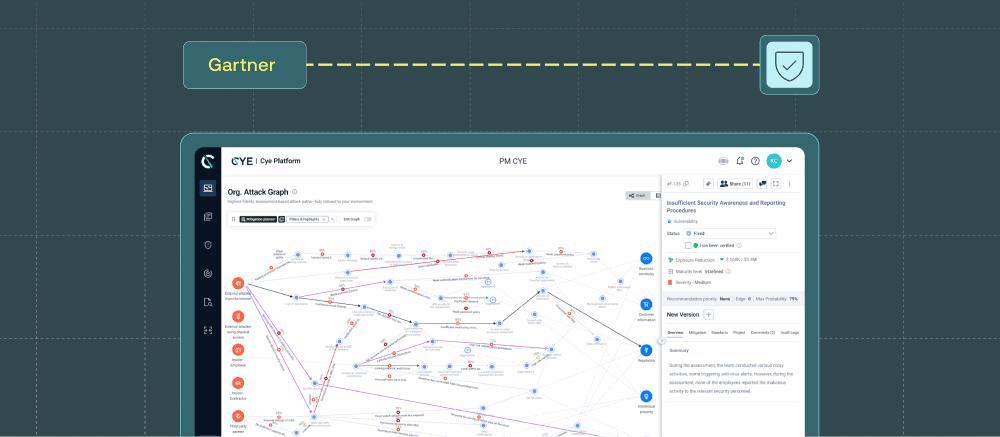Viewport: 1000px width, 437px height.
Task: Click the Share (11) button
Action: [x=735, y=184]
